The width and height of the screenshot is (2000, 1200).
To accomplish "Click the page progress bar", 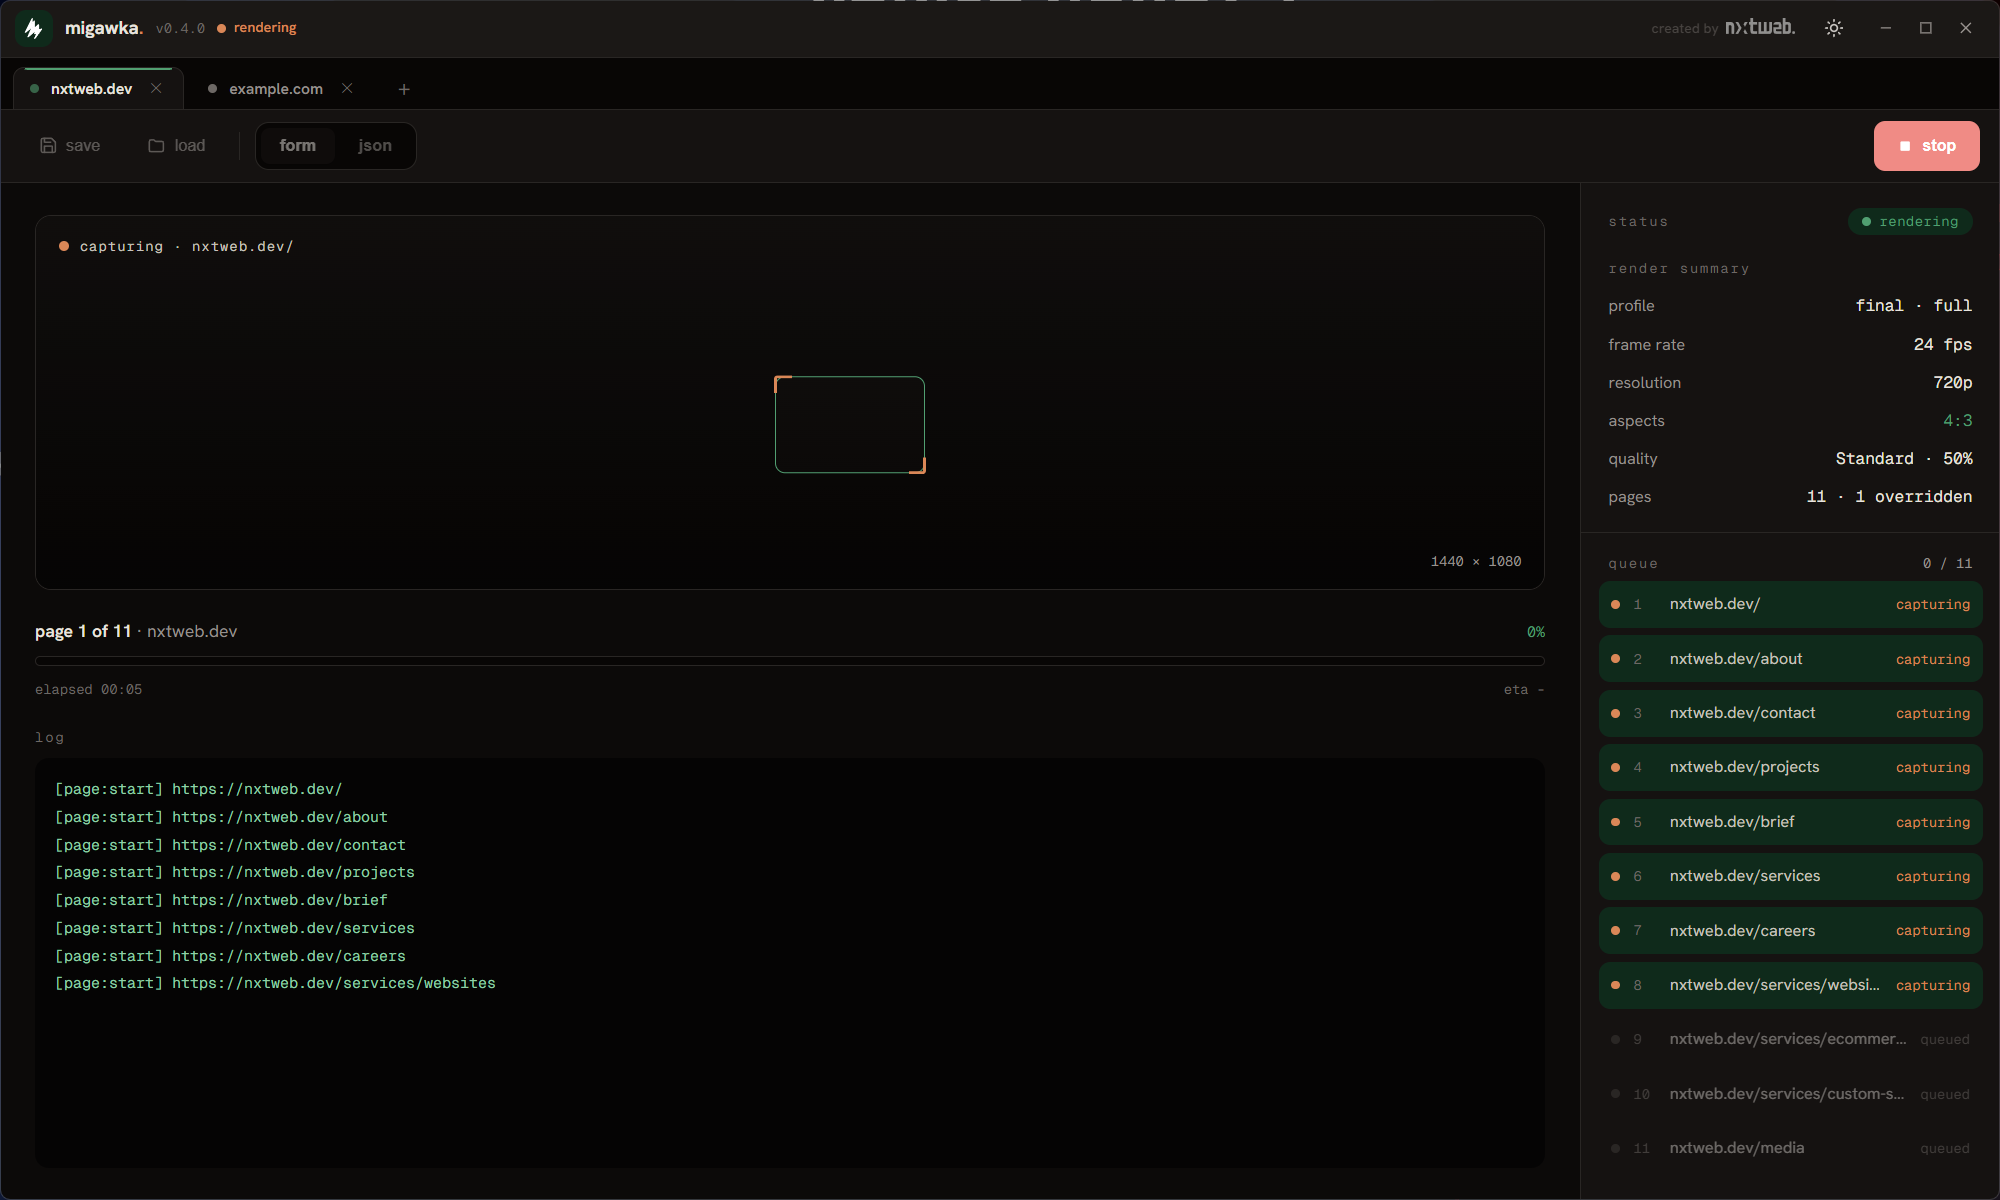I will pos(790,661).
